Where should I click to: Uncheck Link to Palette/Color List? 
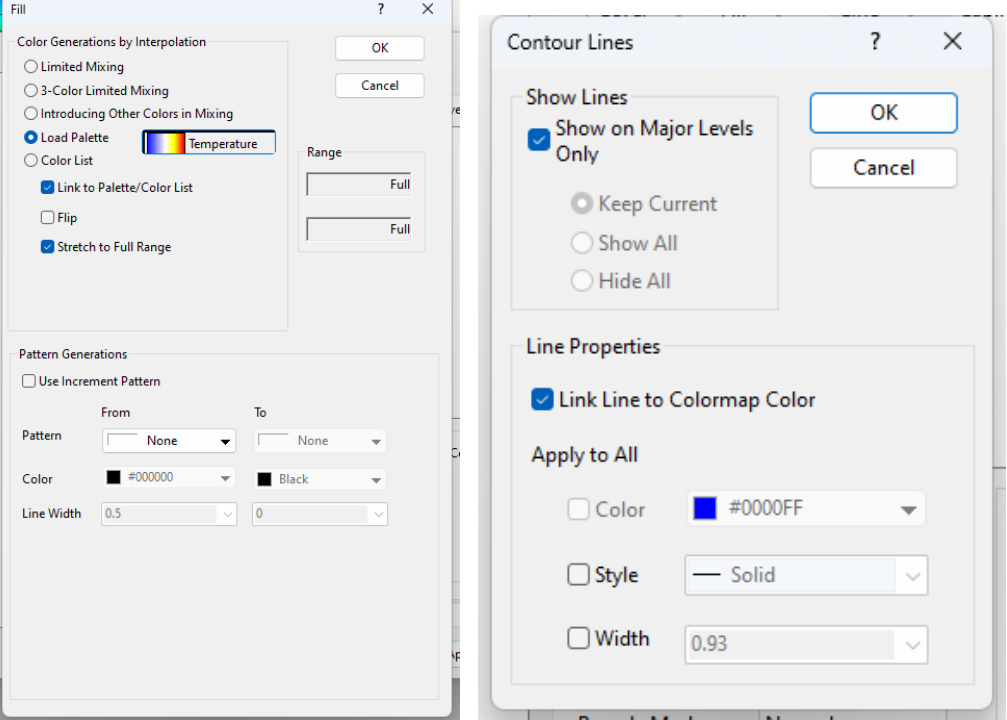[x=47, y=187]
